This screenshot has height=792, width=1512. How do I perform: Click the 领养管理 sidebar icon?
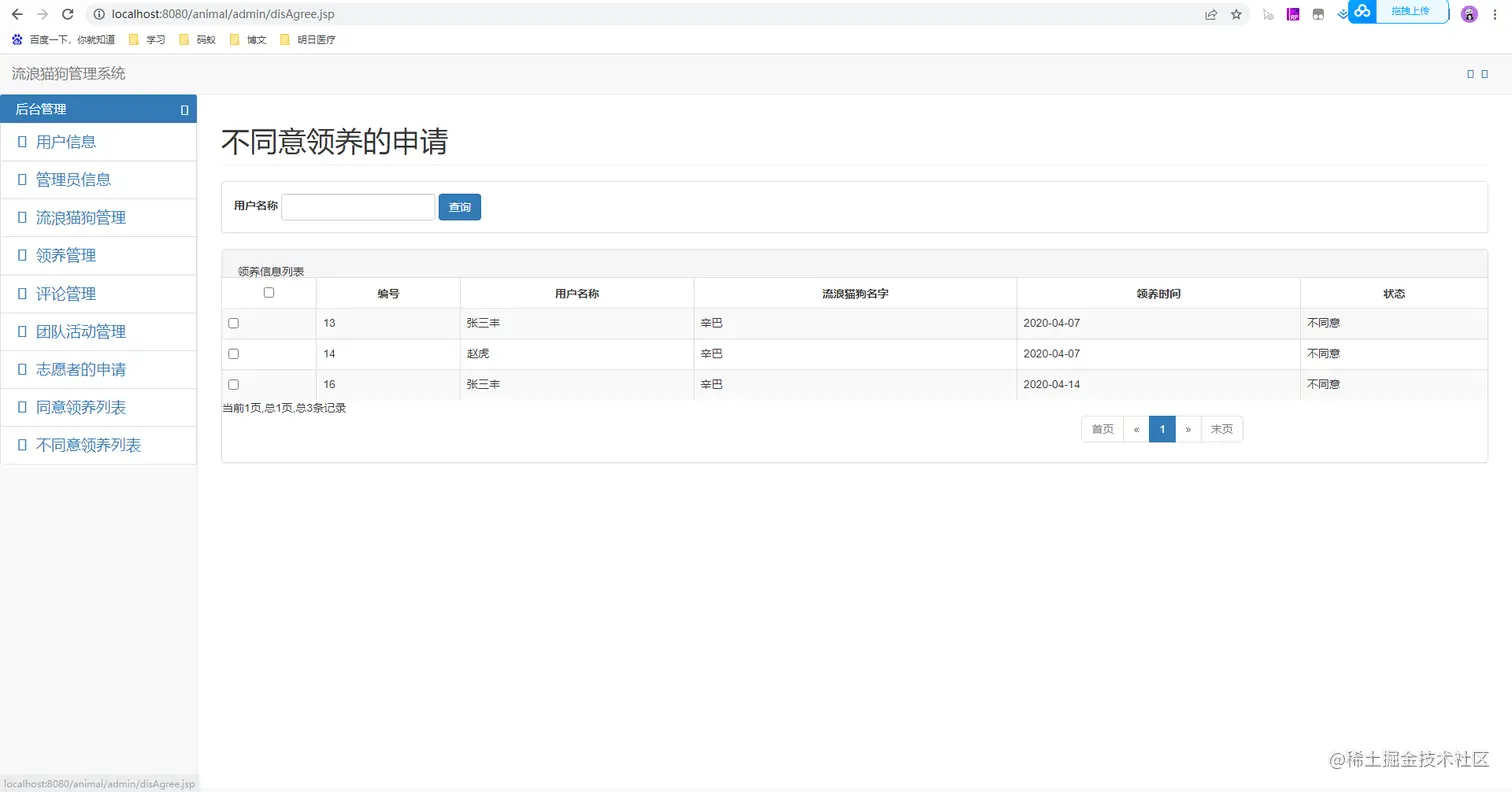click(23, 255)
